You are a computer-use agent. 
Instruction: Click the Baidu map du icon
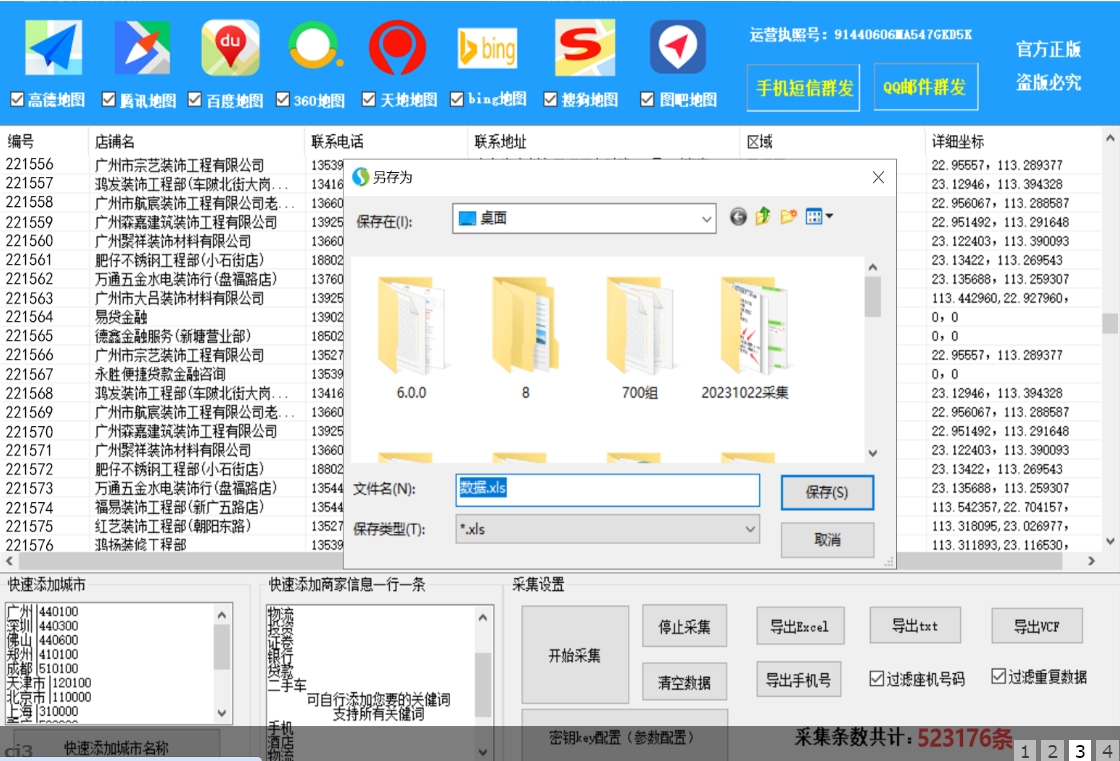(x=230, y=48)
